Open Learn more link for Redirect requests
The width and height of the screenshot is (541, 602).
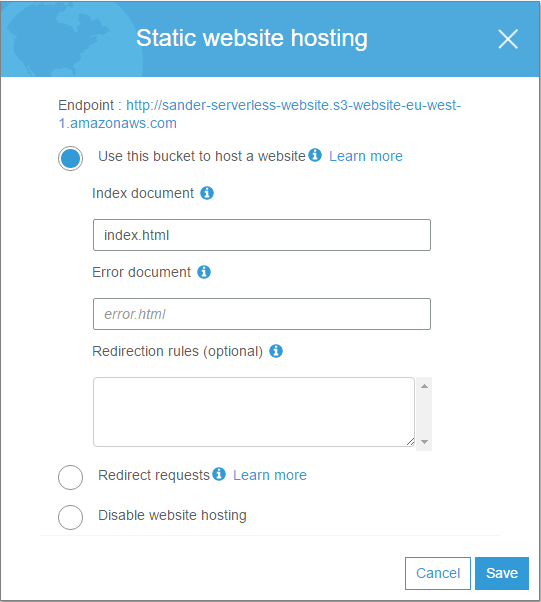[270, 475]
